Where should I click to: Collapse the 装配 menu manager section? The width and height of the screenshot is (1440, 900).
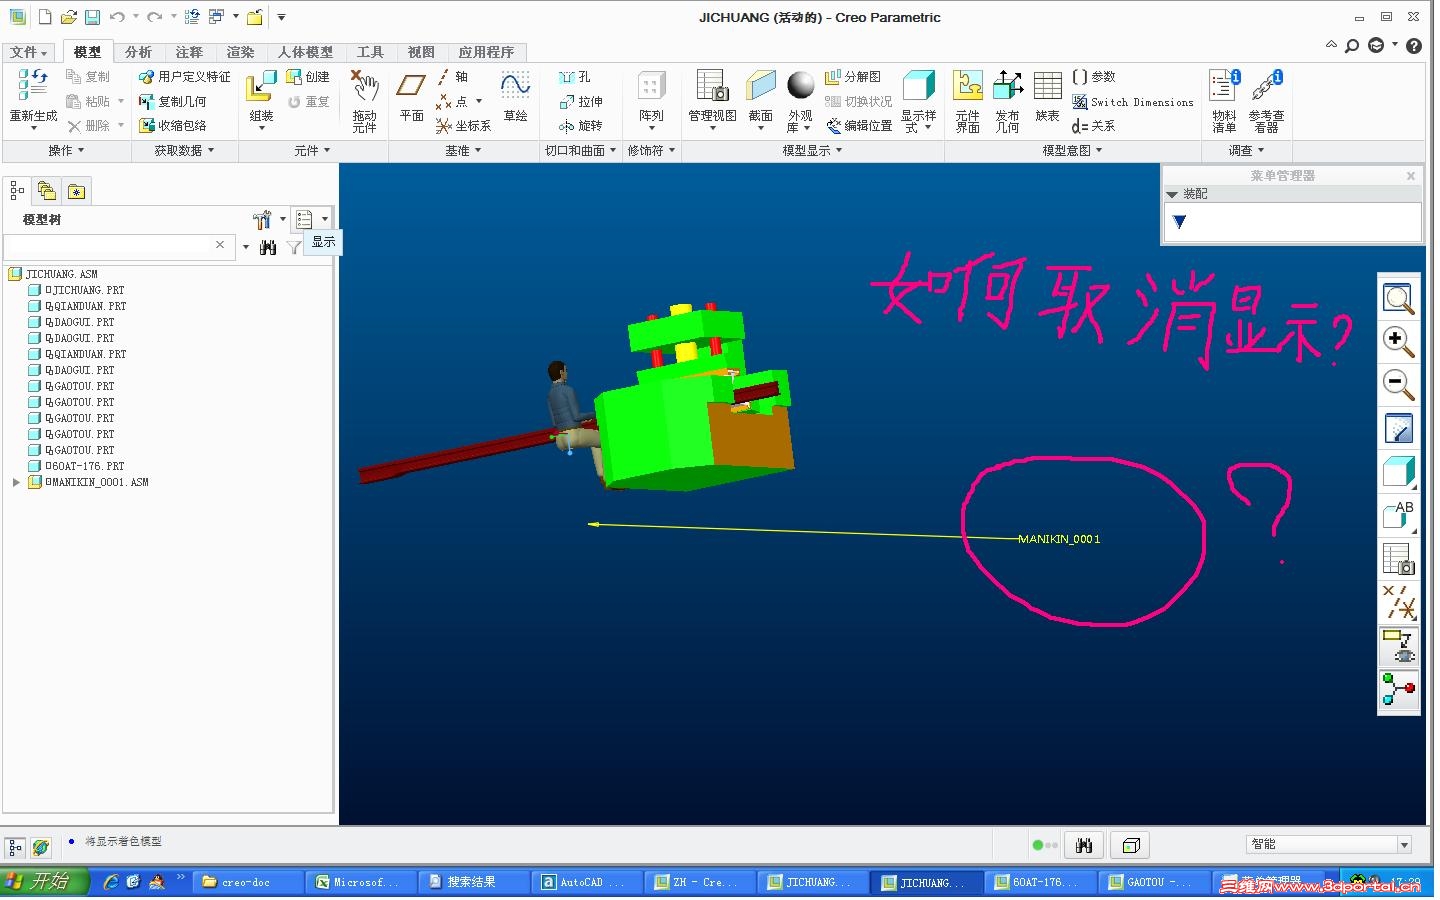click(1172, 194)
